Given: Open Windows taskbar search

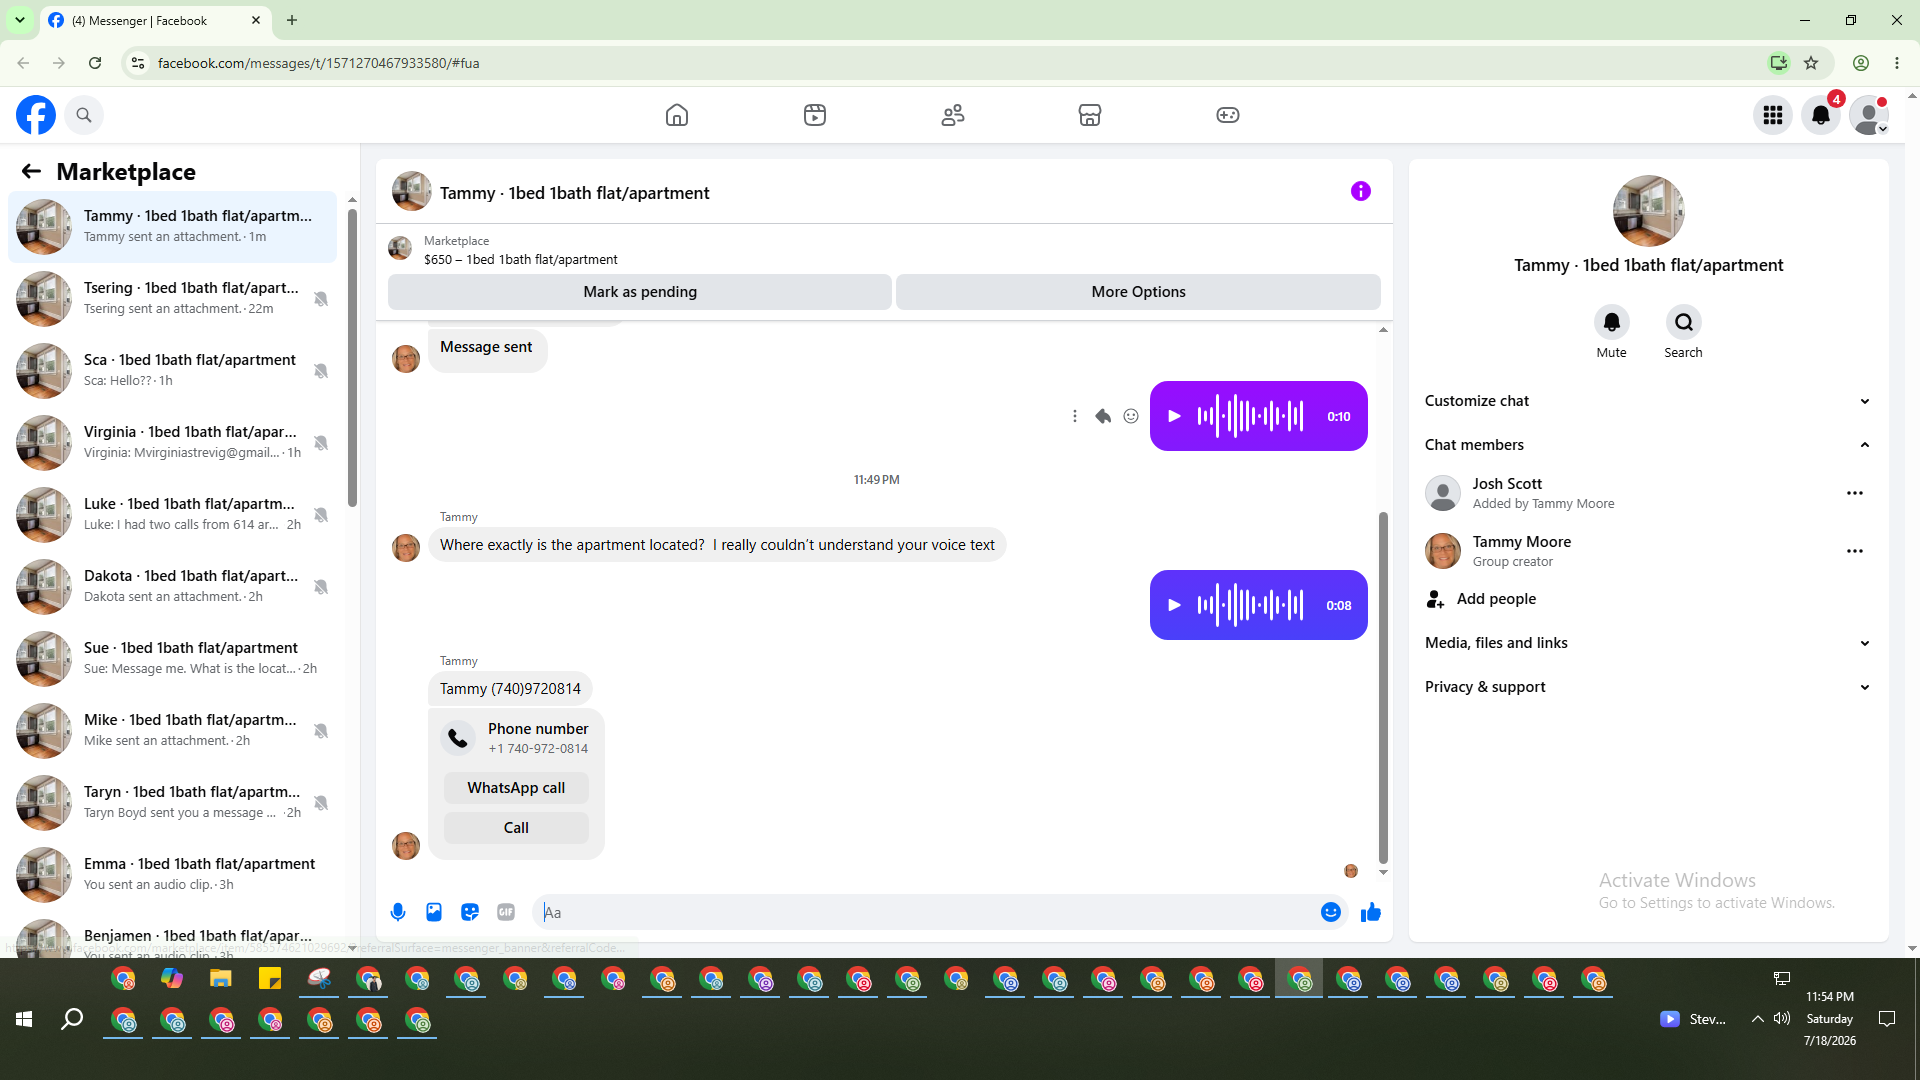Looking at the screenshot, I should click(72, 1019).
